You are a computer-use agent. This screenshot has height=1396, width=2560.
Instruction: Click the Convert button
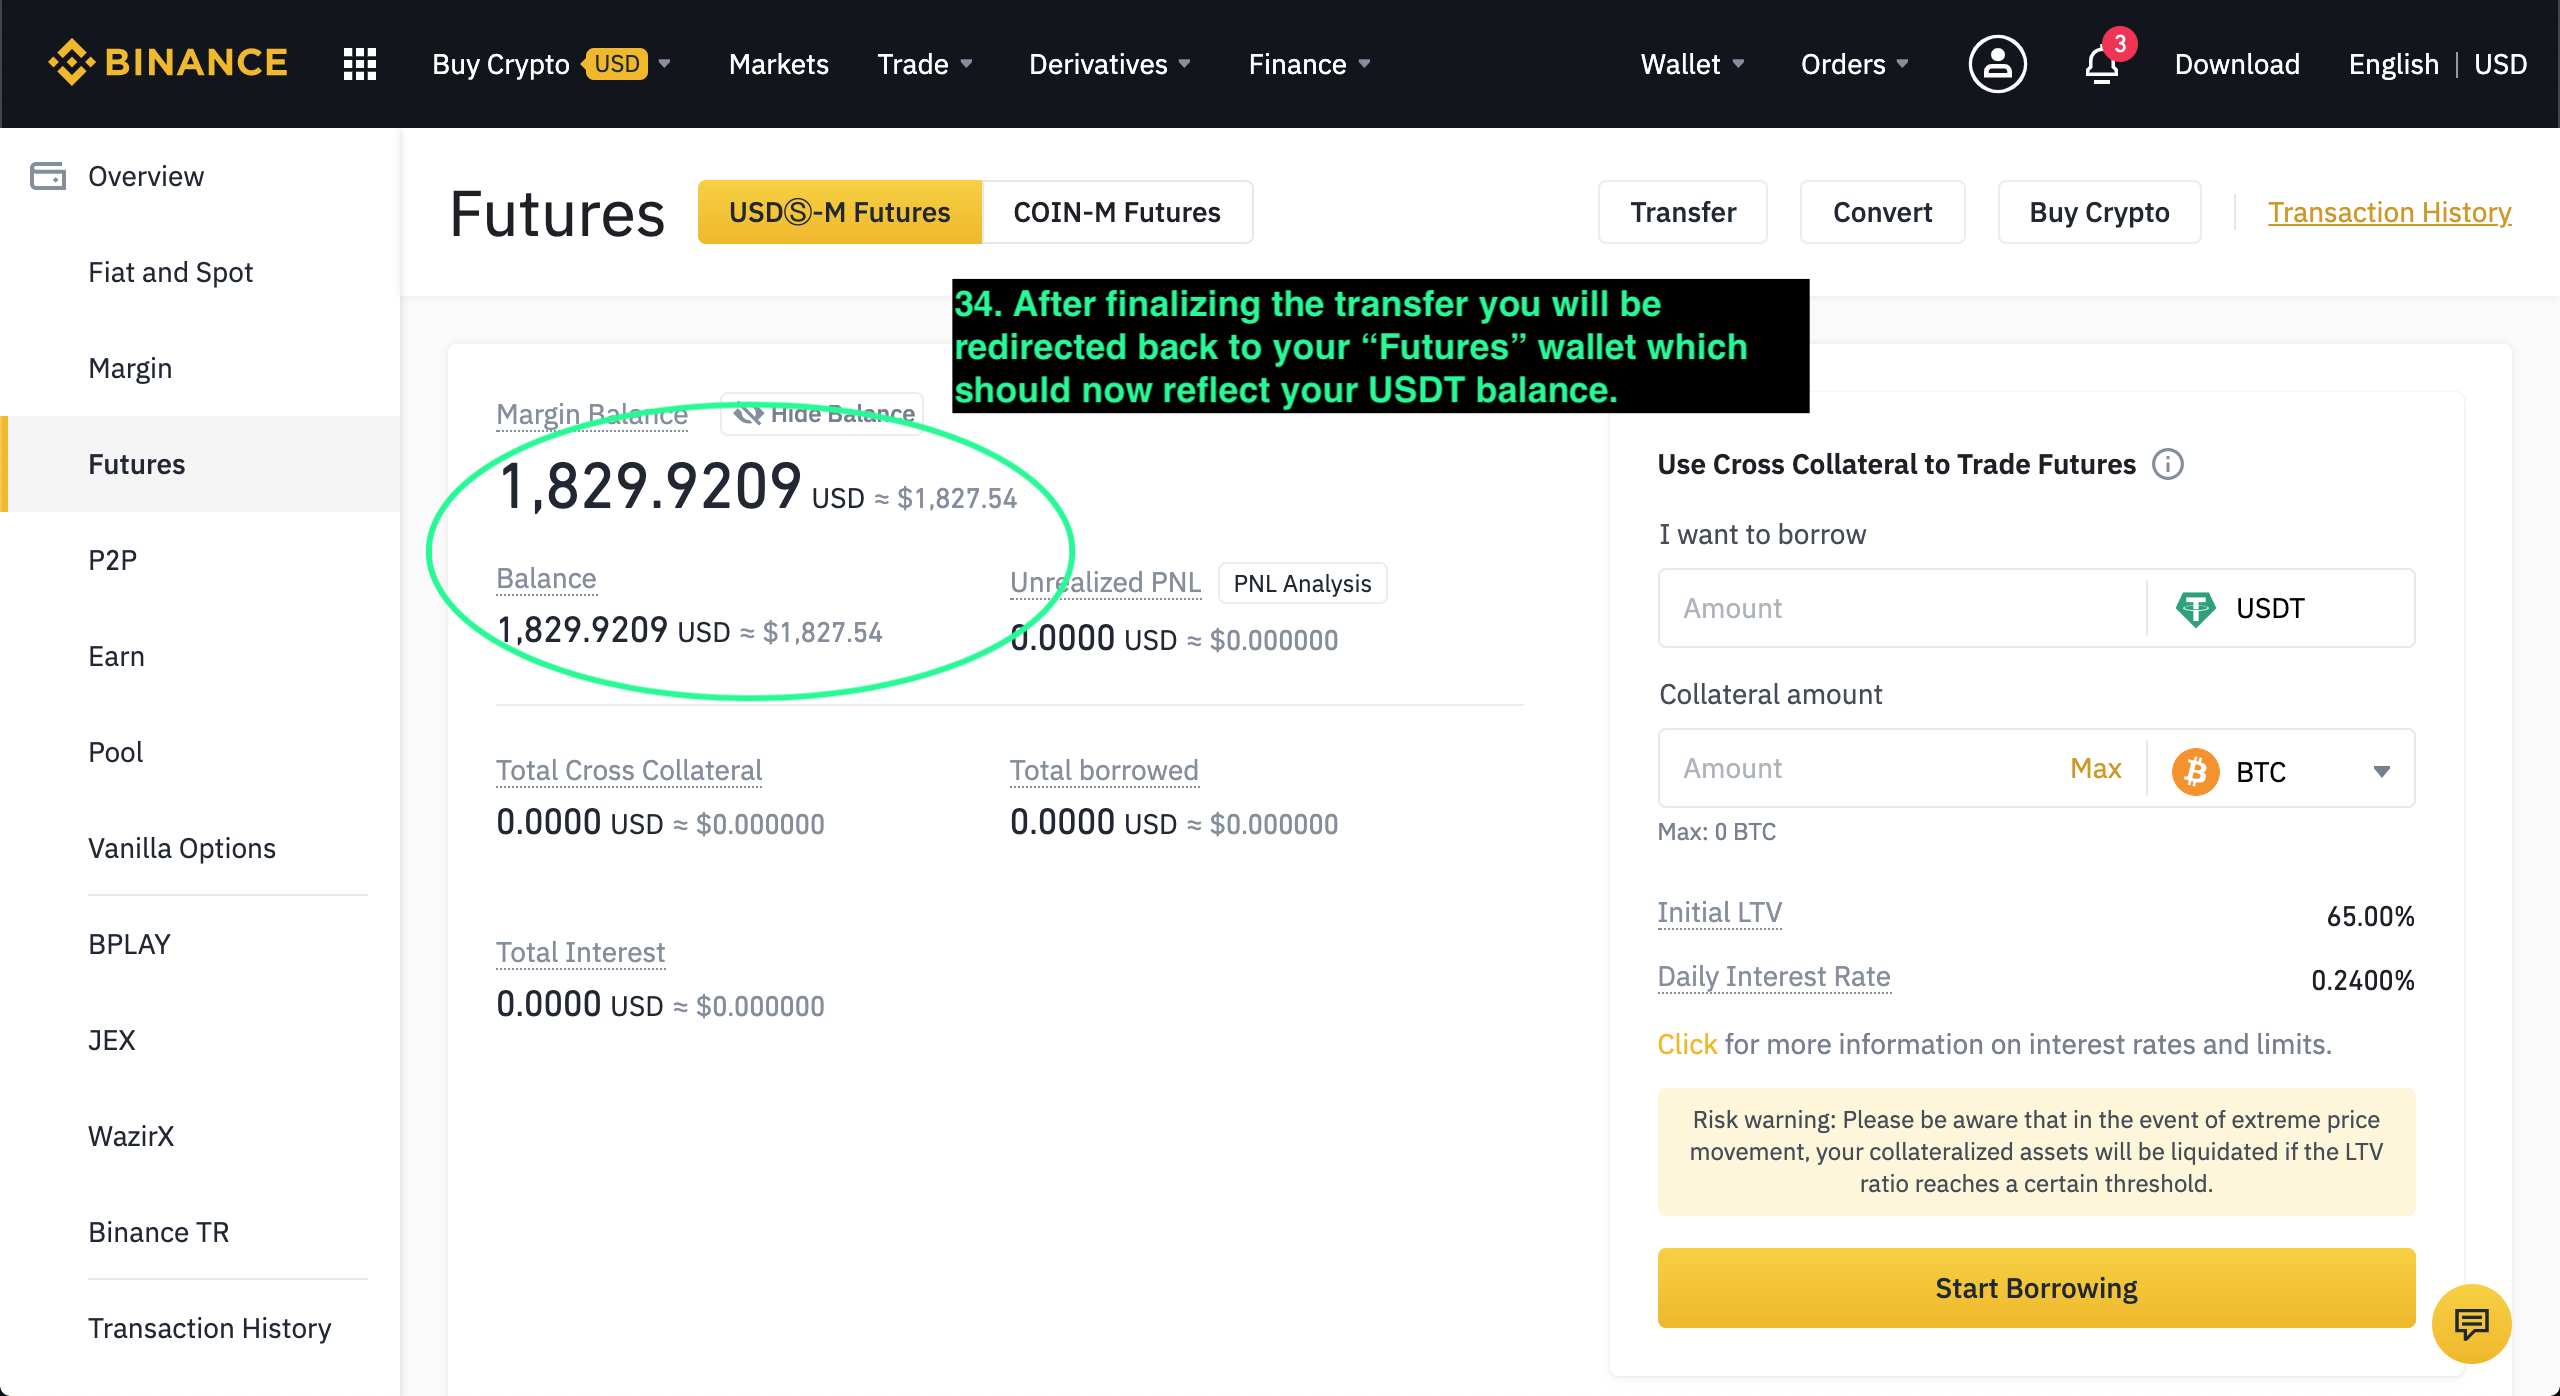(1882, 212)
